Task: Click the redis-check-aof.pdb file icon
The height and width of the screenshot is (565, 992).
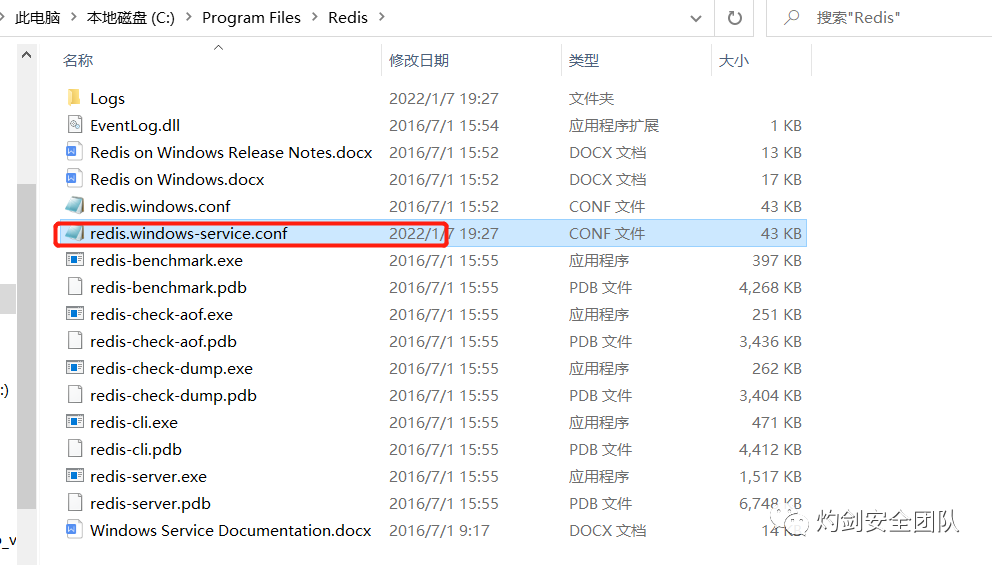Action: [75, 341]
